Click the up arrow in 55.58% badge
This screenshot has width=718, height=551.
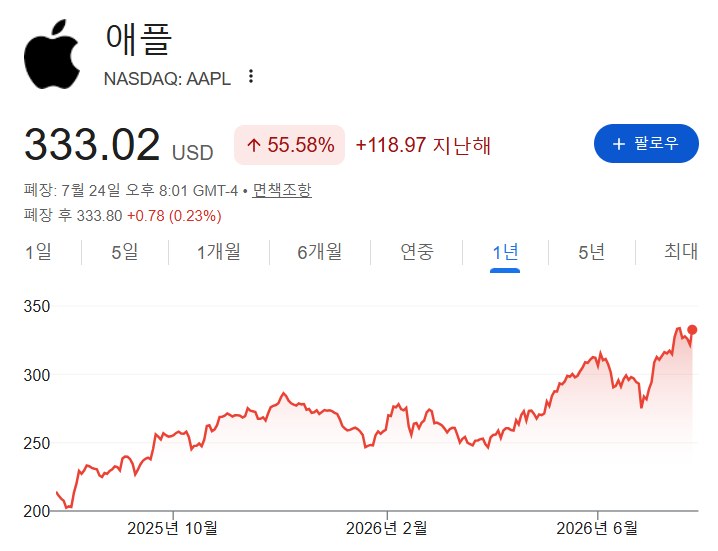click(254, 145)
